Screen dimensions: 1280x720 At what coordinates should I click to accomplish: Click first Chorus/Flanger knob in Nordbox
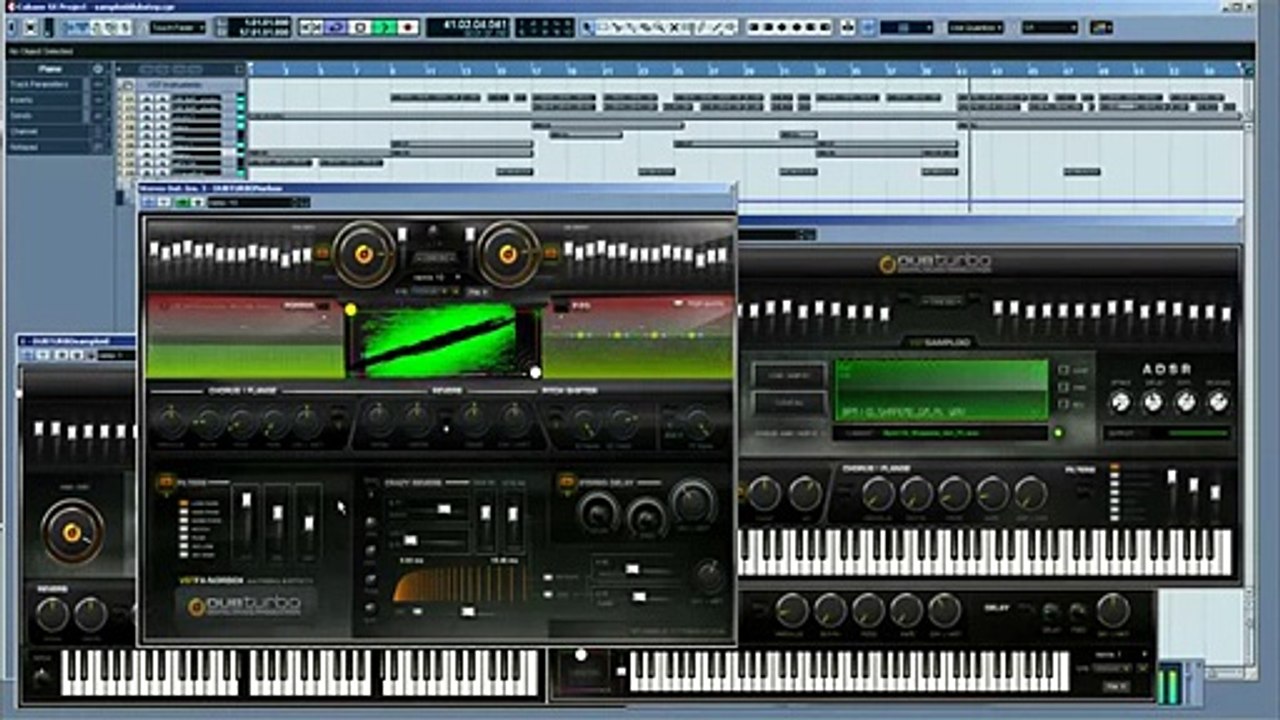171,423
